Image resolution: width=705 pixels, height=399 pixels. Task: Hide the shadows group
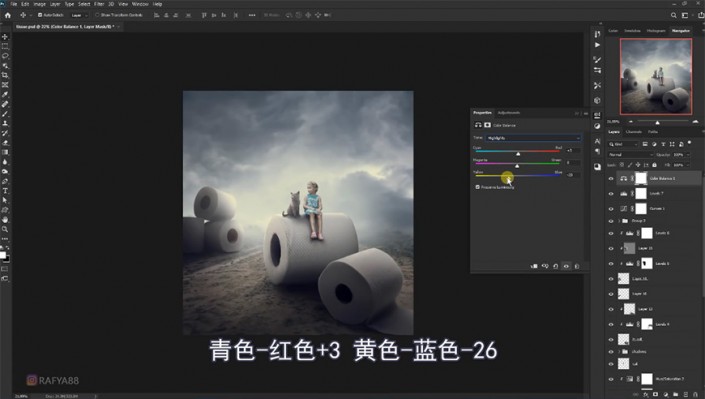(x=611, y=352)
